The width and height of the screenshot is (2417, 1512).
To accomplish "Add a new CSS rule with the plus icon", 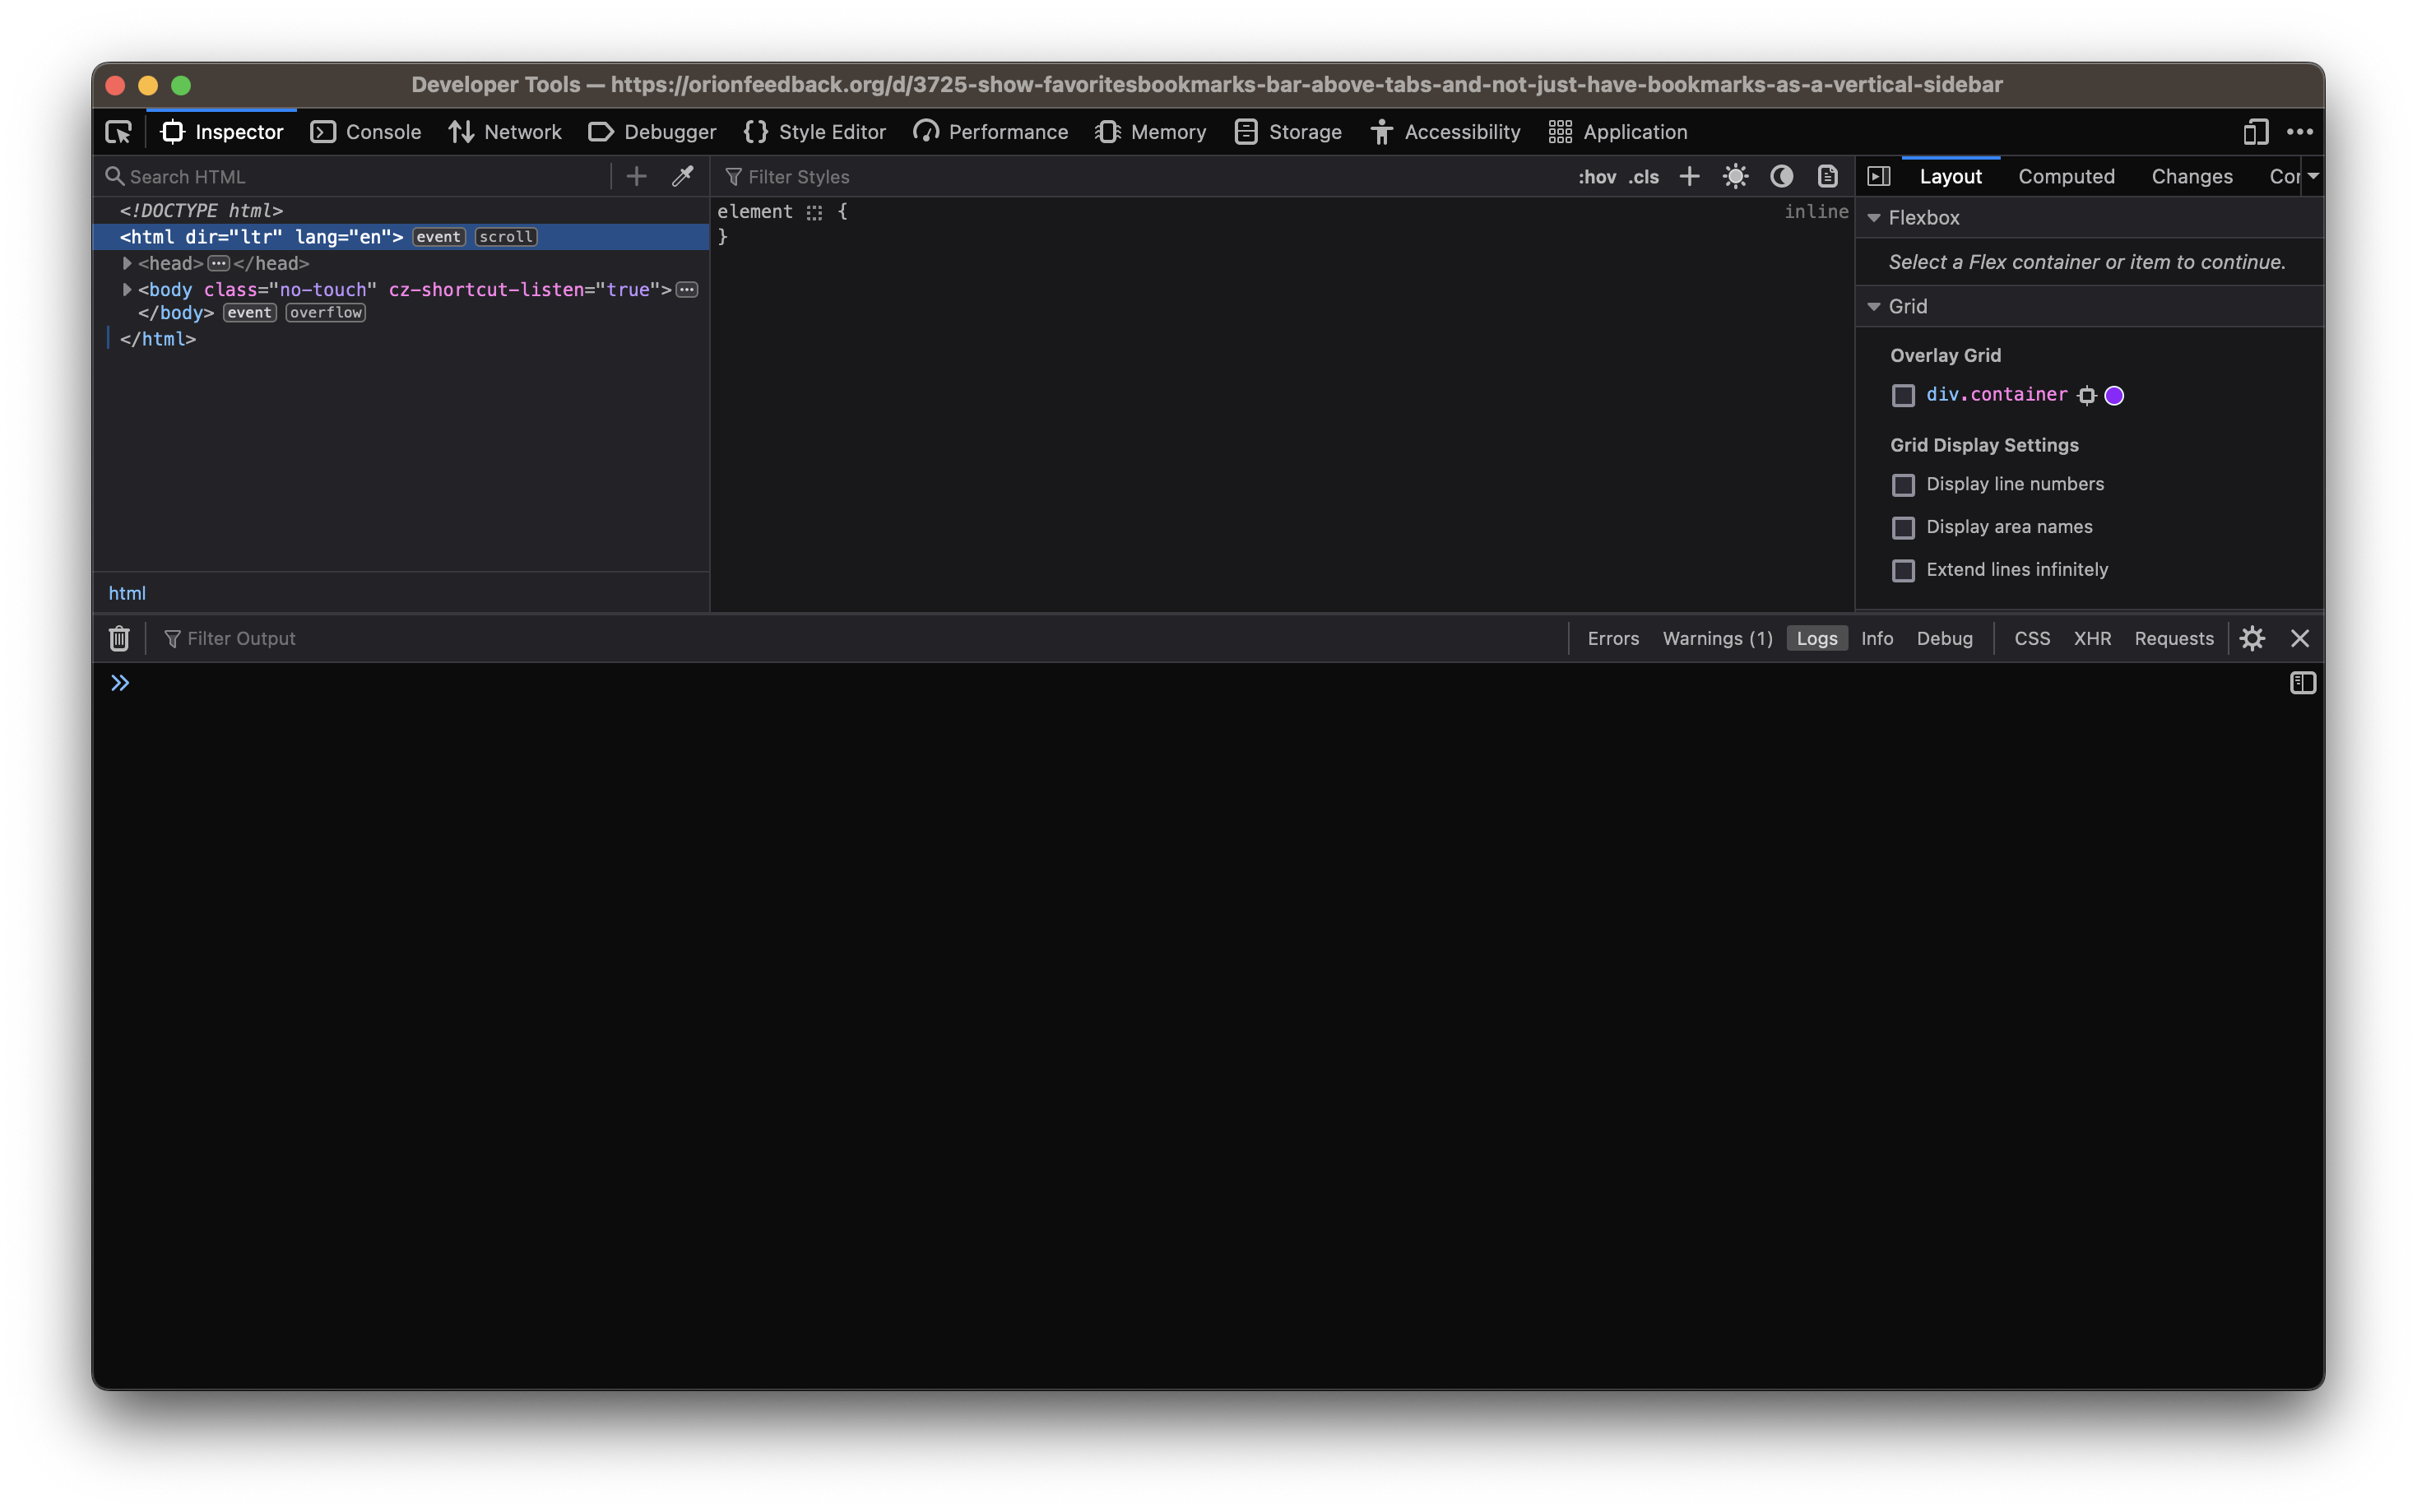I will point(1689,176).
